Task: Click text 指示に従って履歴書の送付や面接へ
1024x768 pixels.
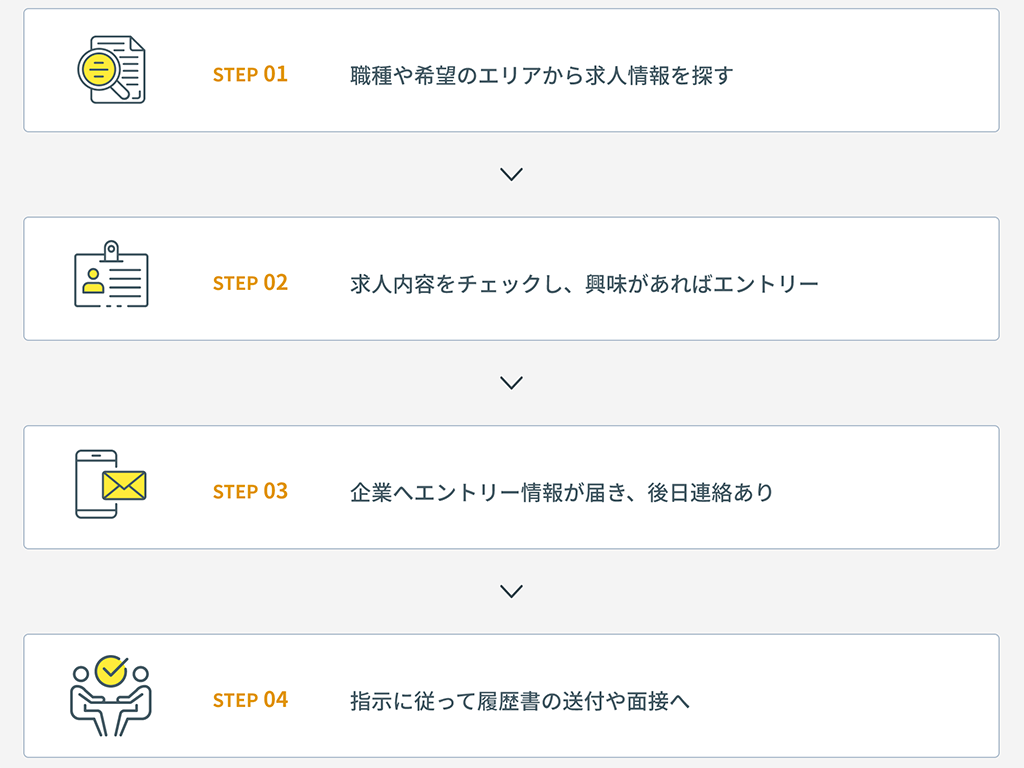Action: point(520,701)
